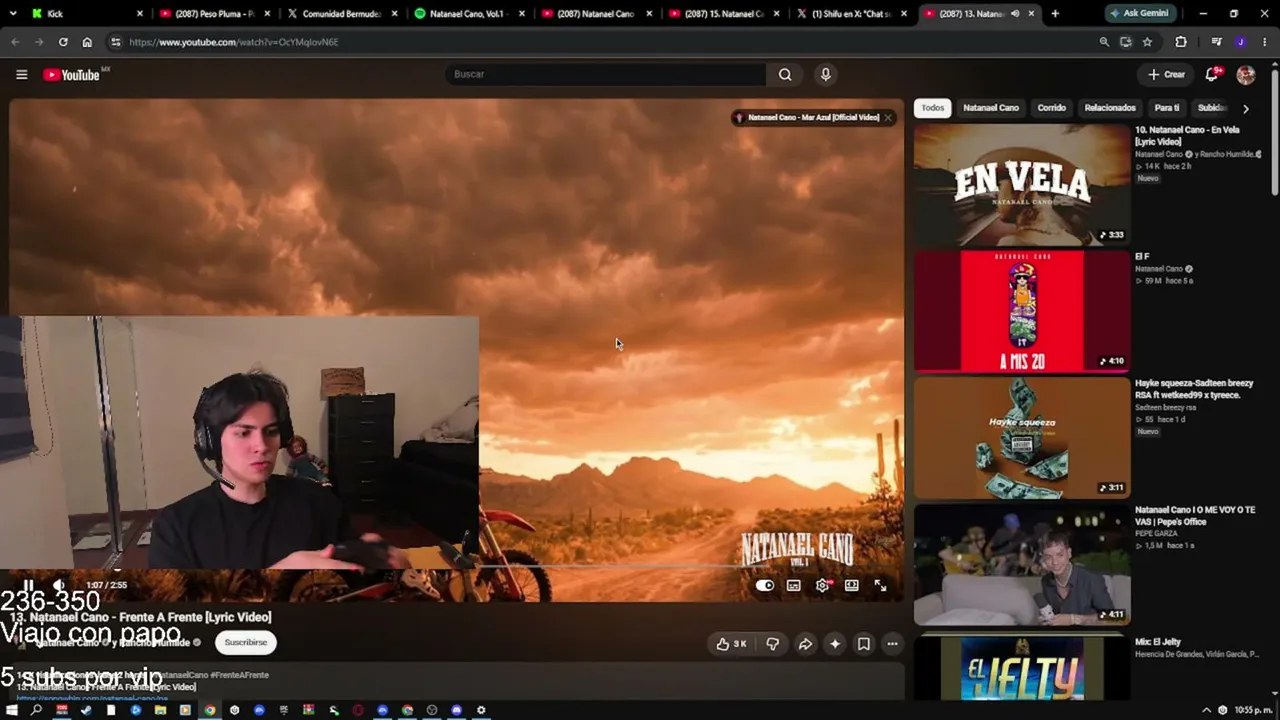The image size is (1280, 720).
Task: Open the El Jelty mix thumbnail
Action: tap(1022, 667)
